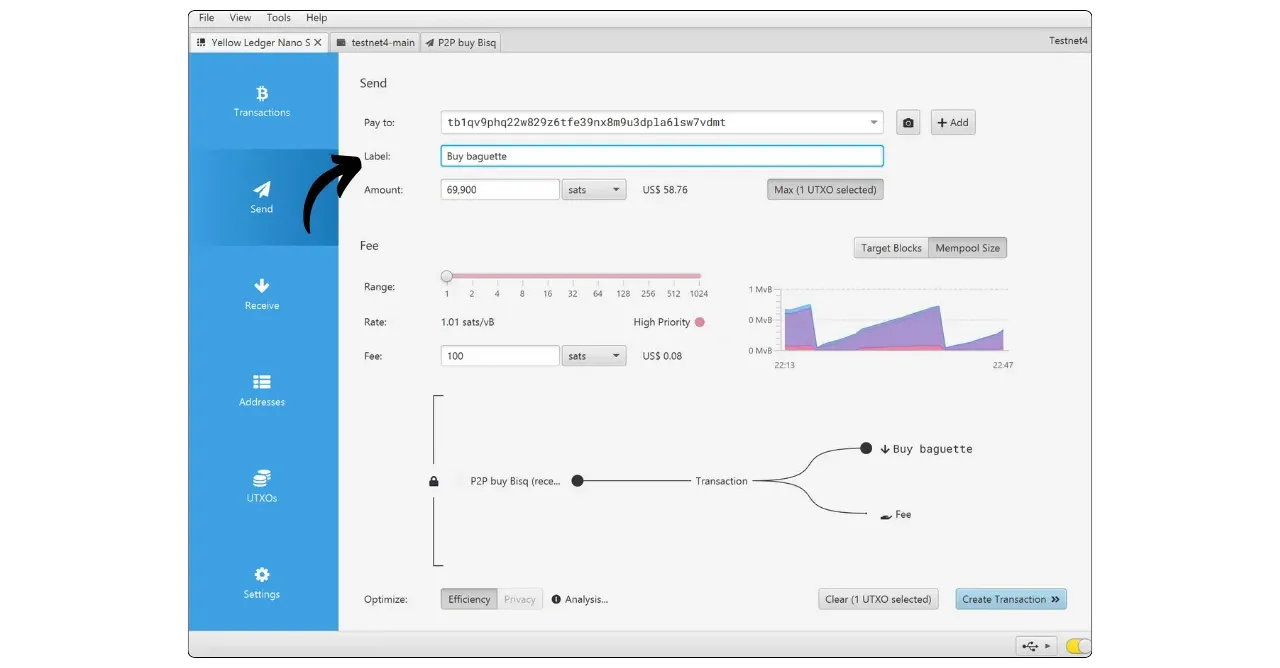Open the UTXOs coins icon
The image size is (1280, 668).
coord(262,478)
